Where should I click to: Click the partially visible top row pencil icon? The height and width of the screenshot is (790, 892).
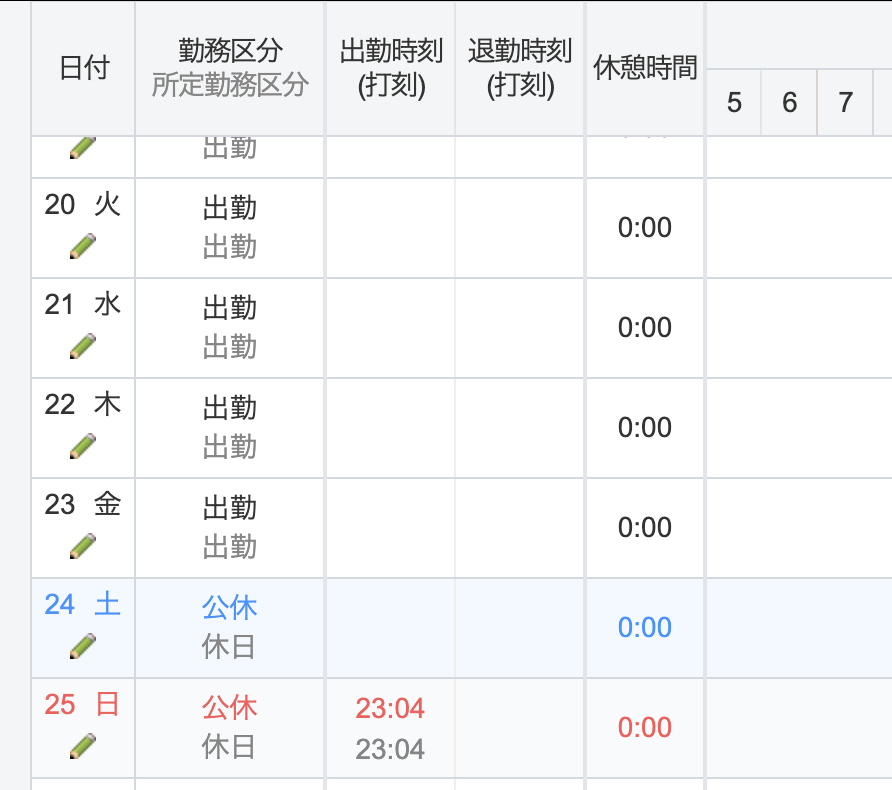click(x=83, y=148)
